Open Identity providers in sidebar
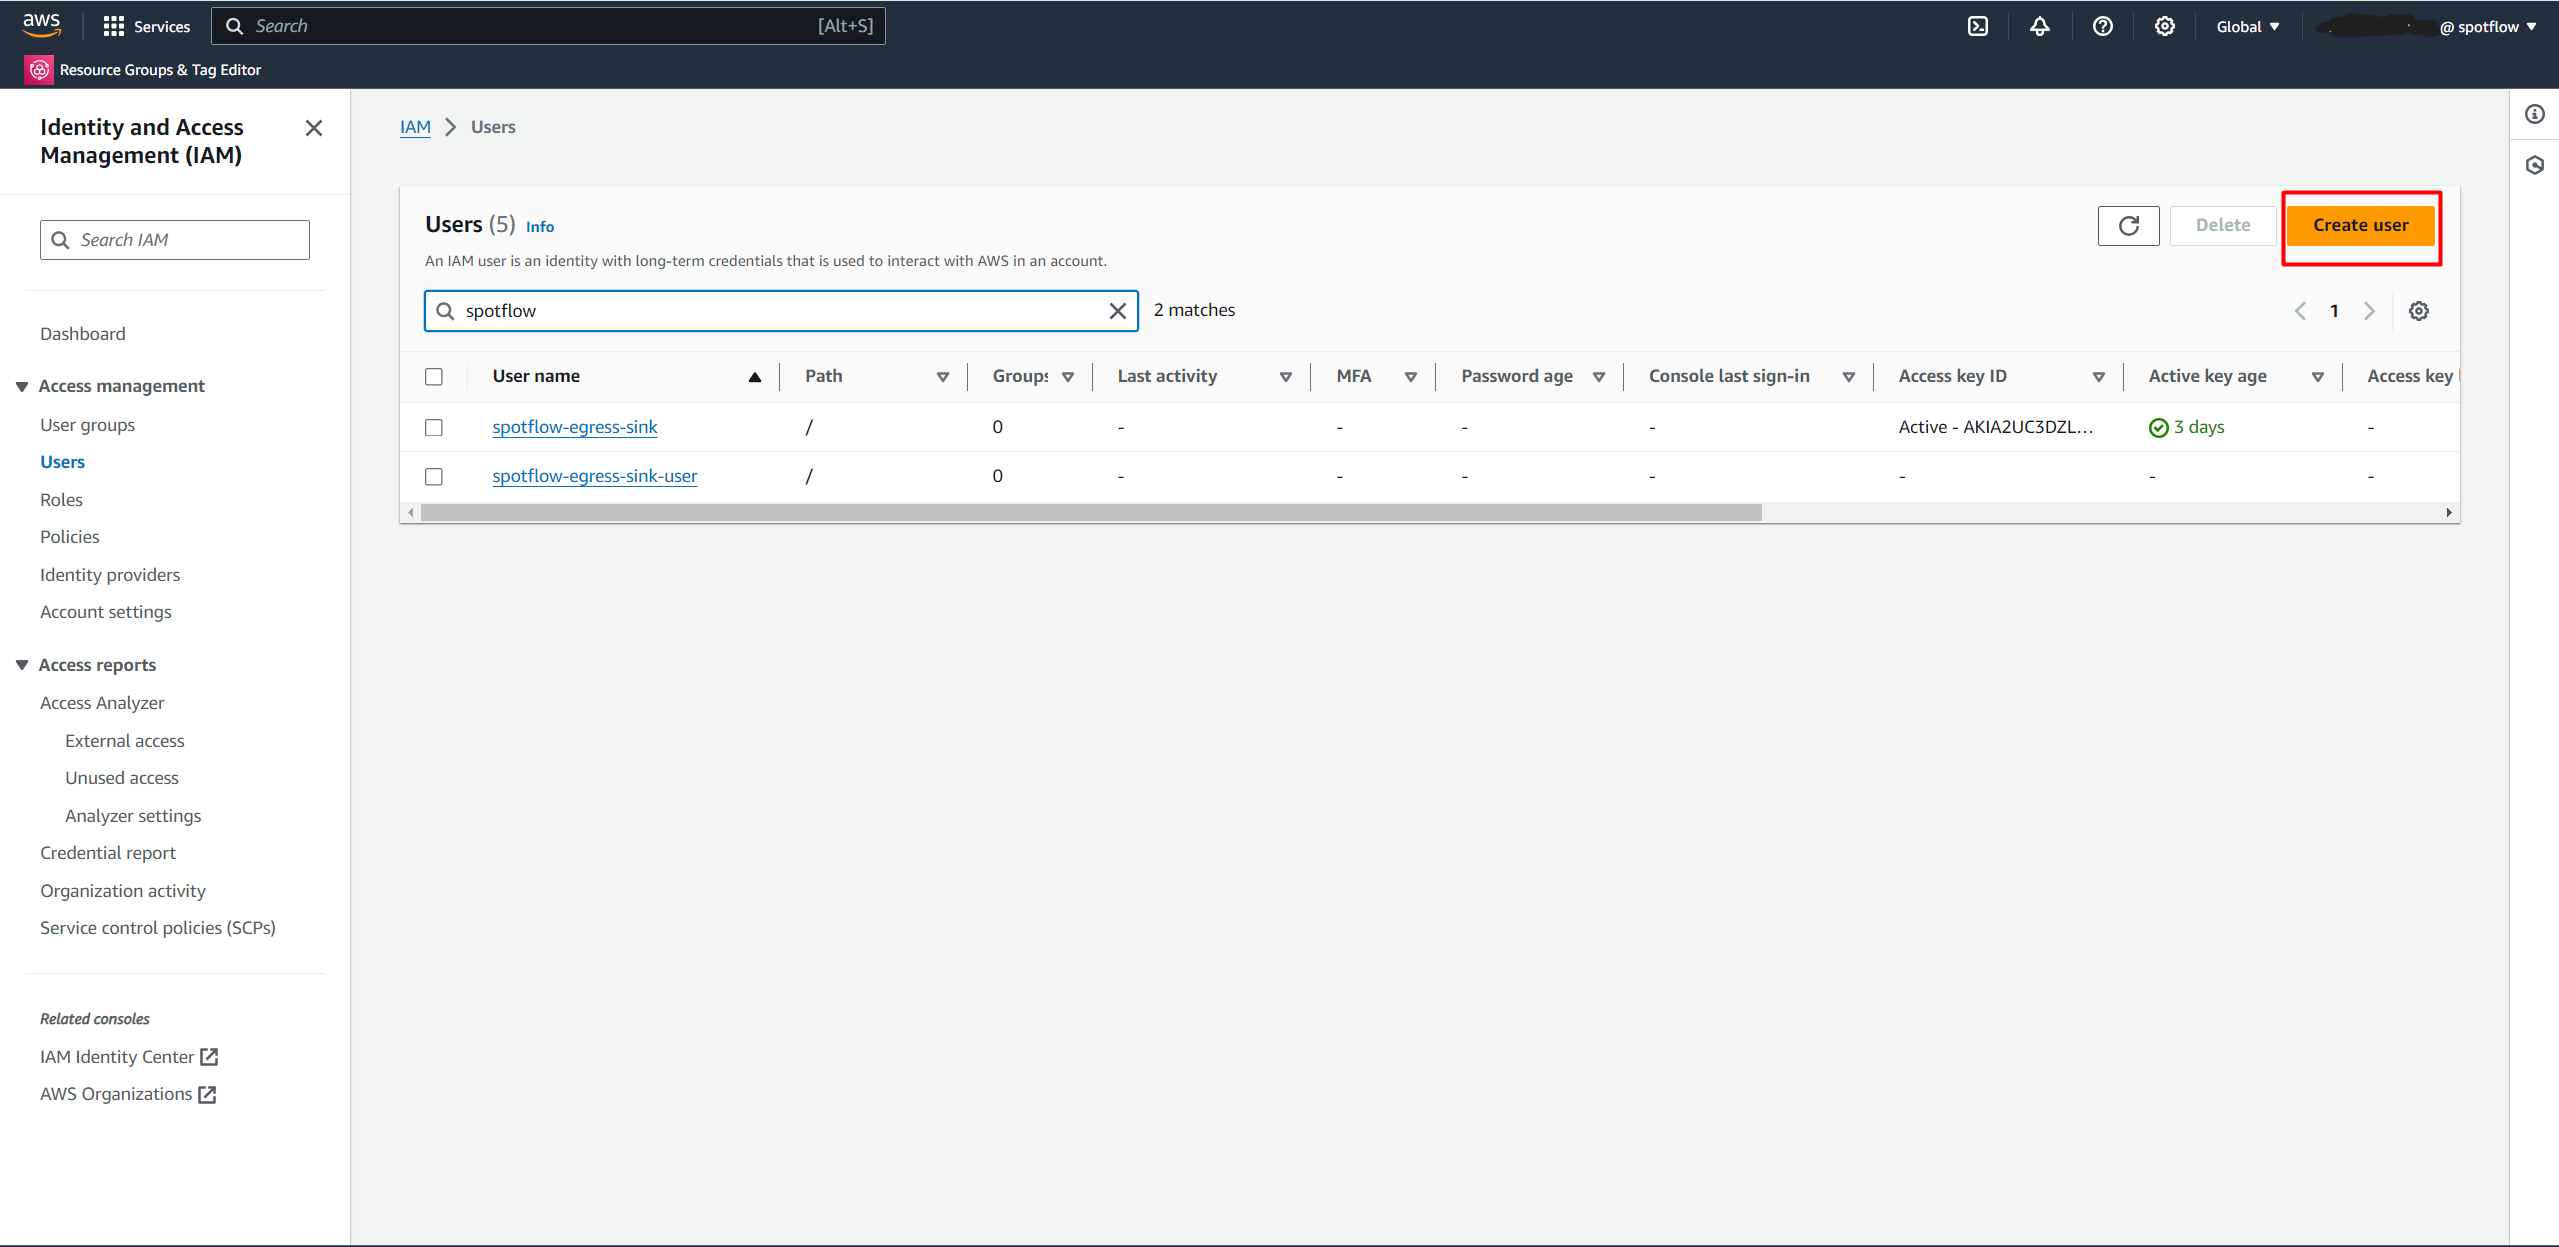This screenshot has width=2559, height=1247. pos(110,575)
